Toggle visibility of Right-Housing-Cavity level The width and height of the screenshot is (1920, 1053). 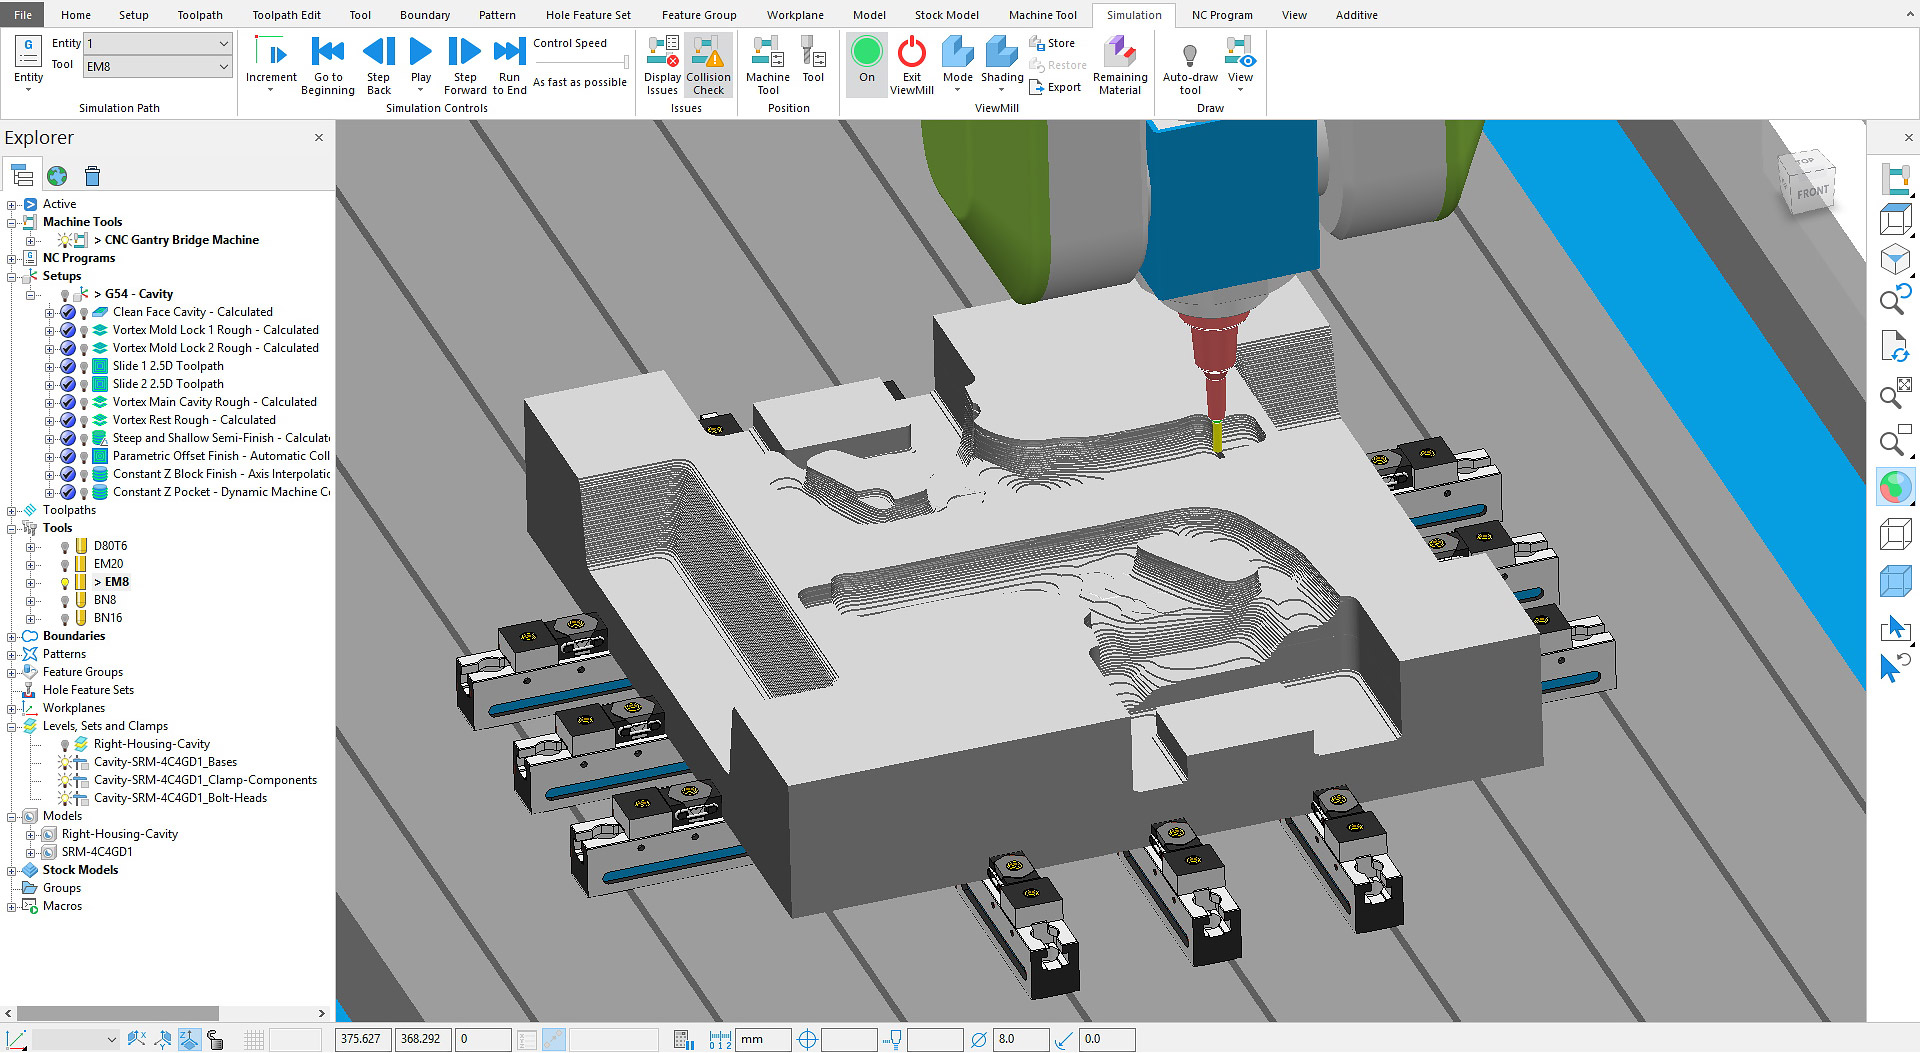click(65, 745)
